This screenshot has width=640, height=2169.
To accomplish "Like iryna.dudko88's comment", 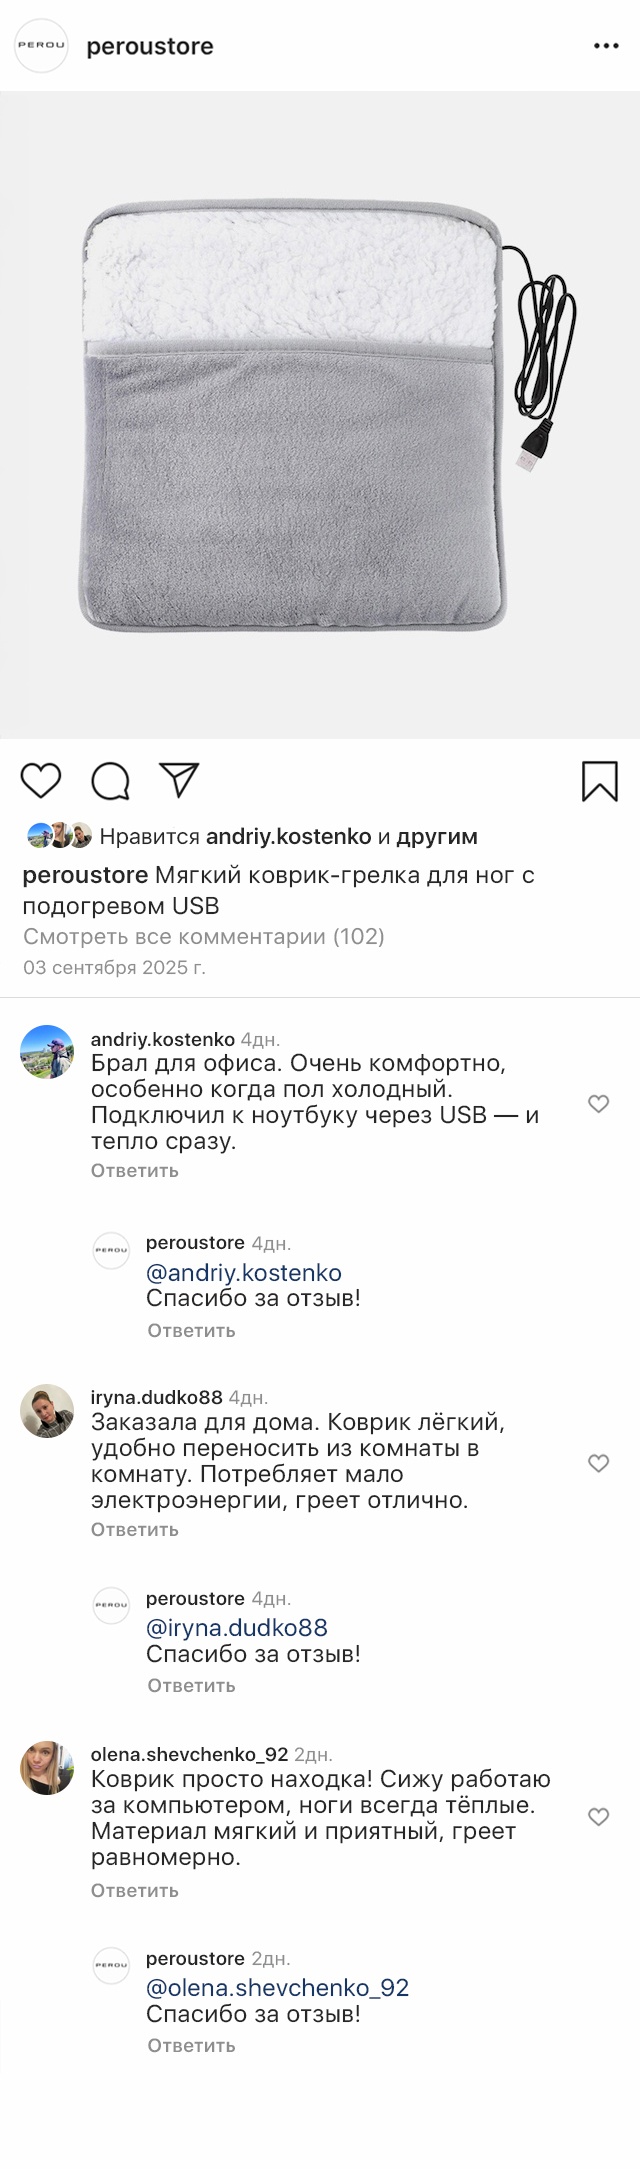I will coord(598,1463).
